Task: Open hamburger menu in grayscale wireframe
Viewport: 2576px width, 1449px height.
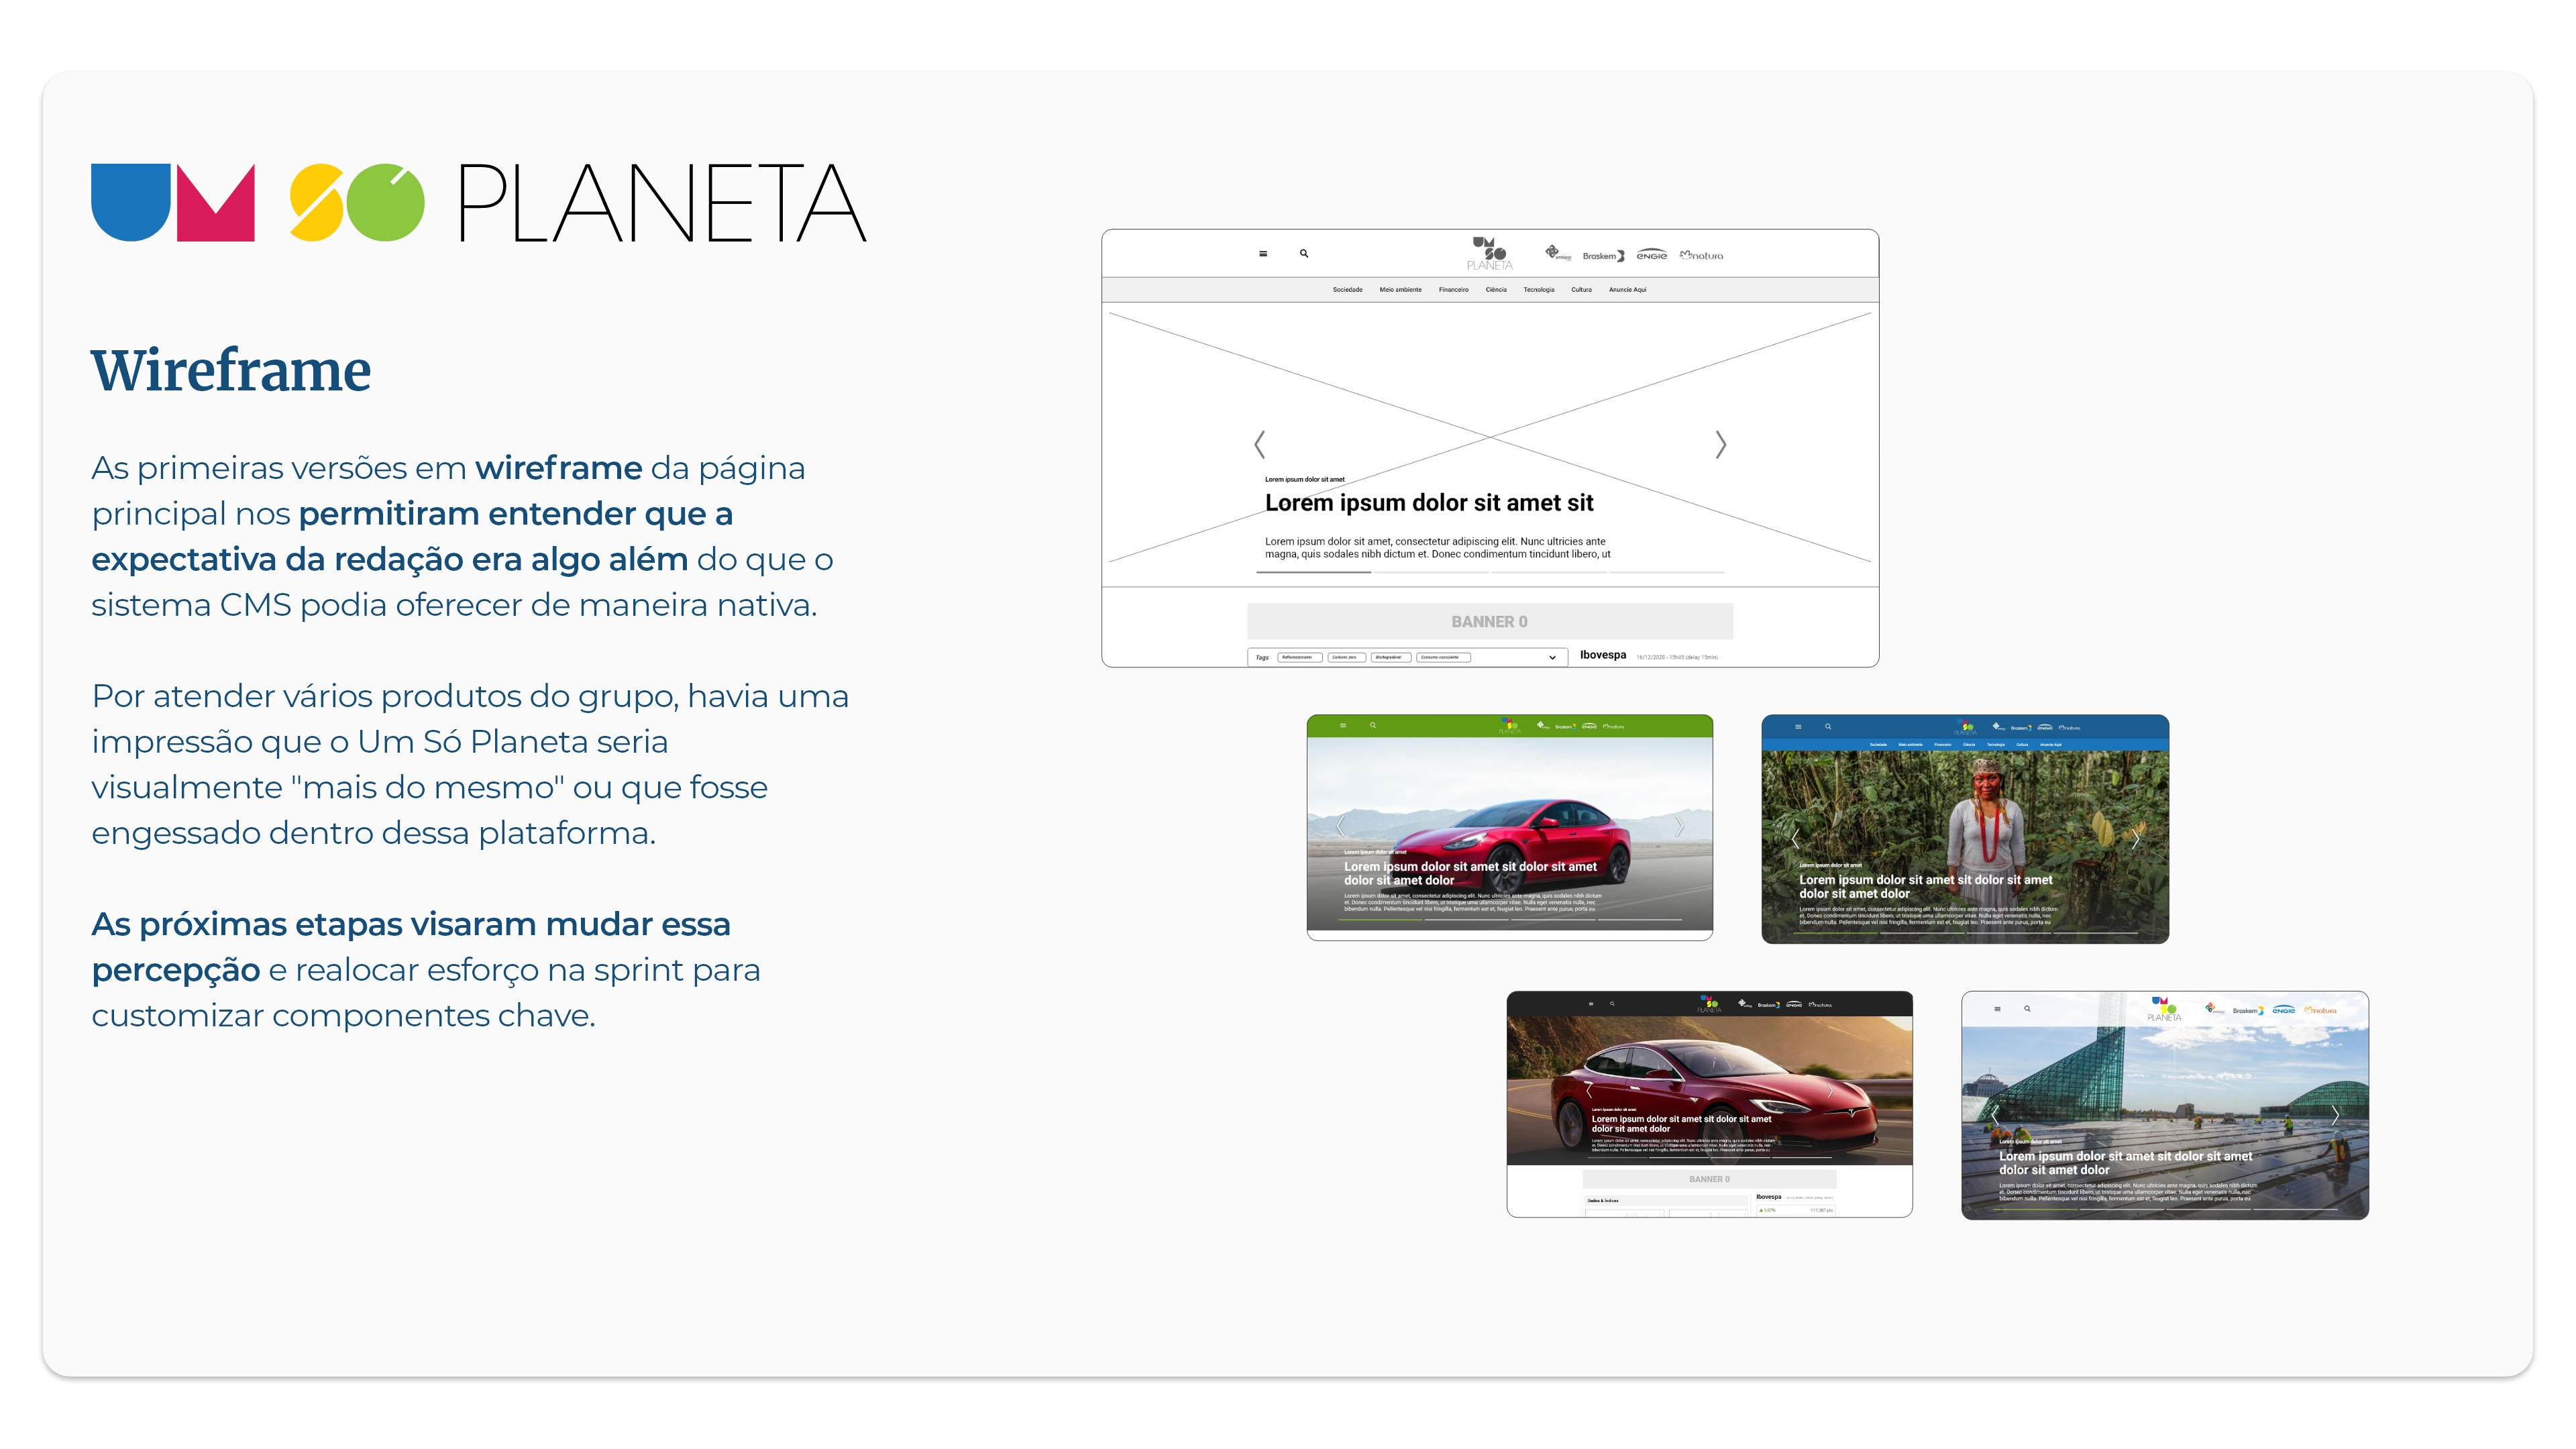Action: point(1263,254)
